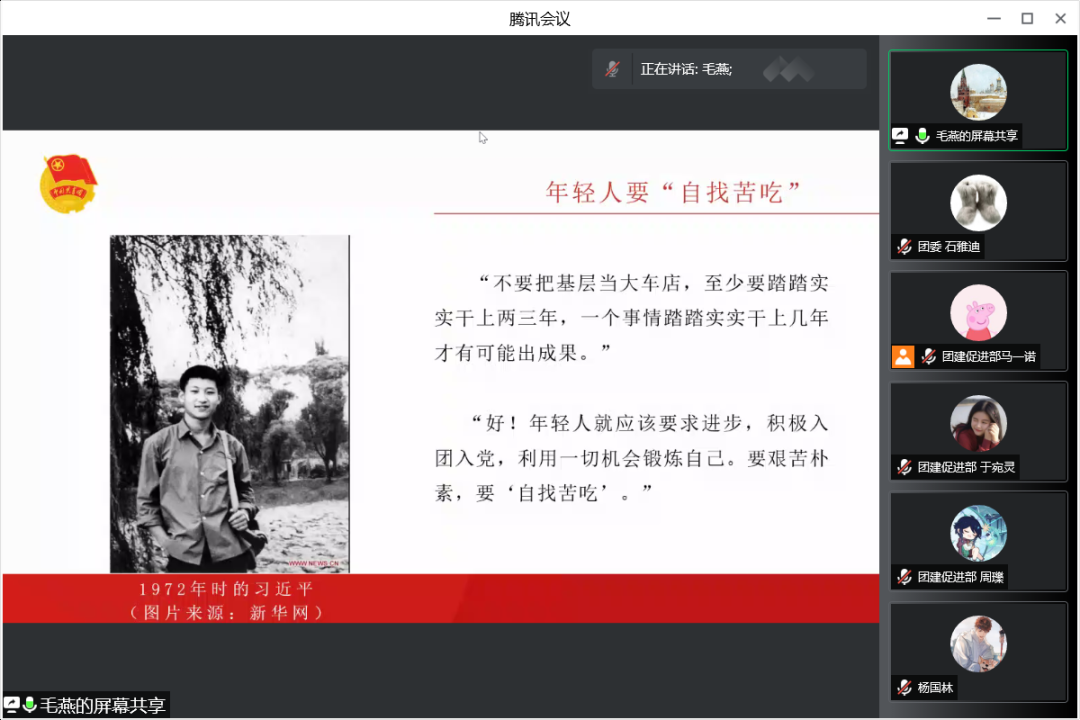Click the muted microphone icon beside 正在讲话

pyautogui.click(x=612, y=69)
